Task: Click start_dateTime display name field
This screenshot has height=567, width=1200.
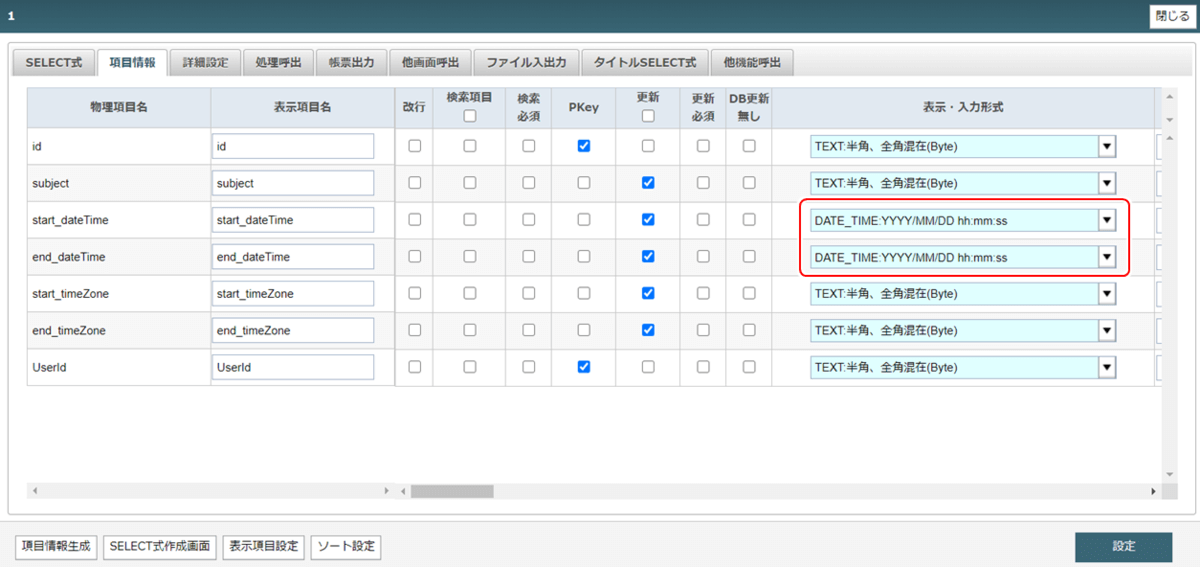Action: pyautogui.click(x=293, y=220)
